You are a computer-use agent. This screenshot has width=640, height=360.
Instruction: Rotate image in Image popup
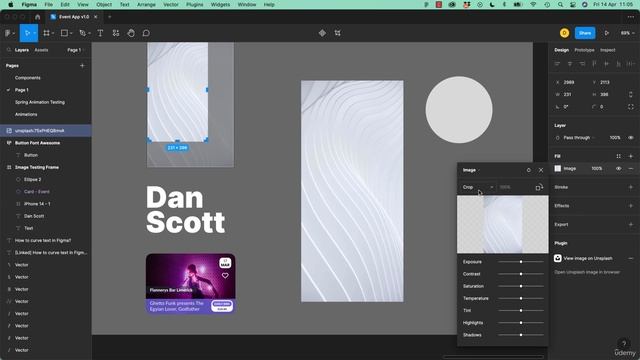point(539,187)
